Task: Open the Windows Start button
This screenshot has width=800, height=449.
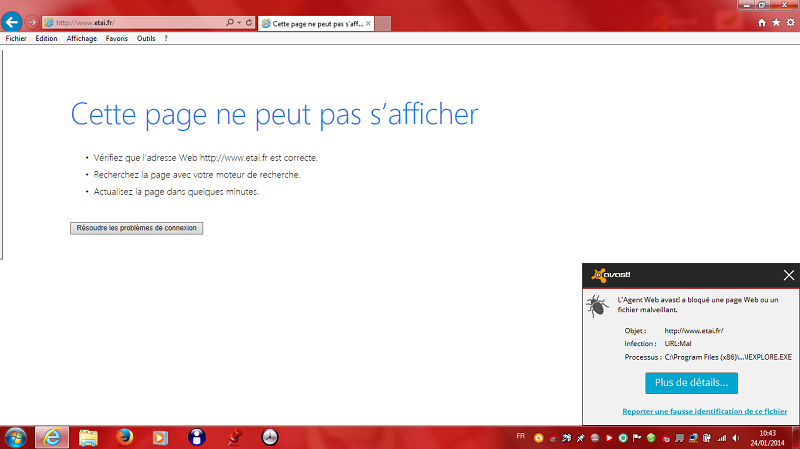Action: tap(15, 438)
